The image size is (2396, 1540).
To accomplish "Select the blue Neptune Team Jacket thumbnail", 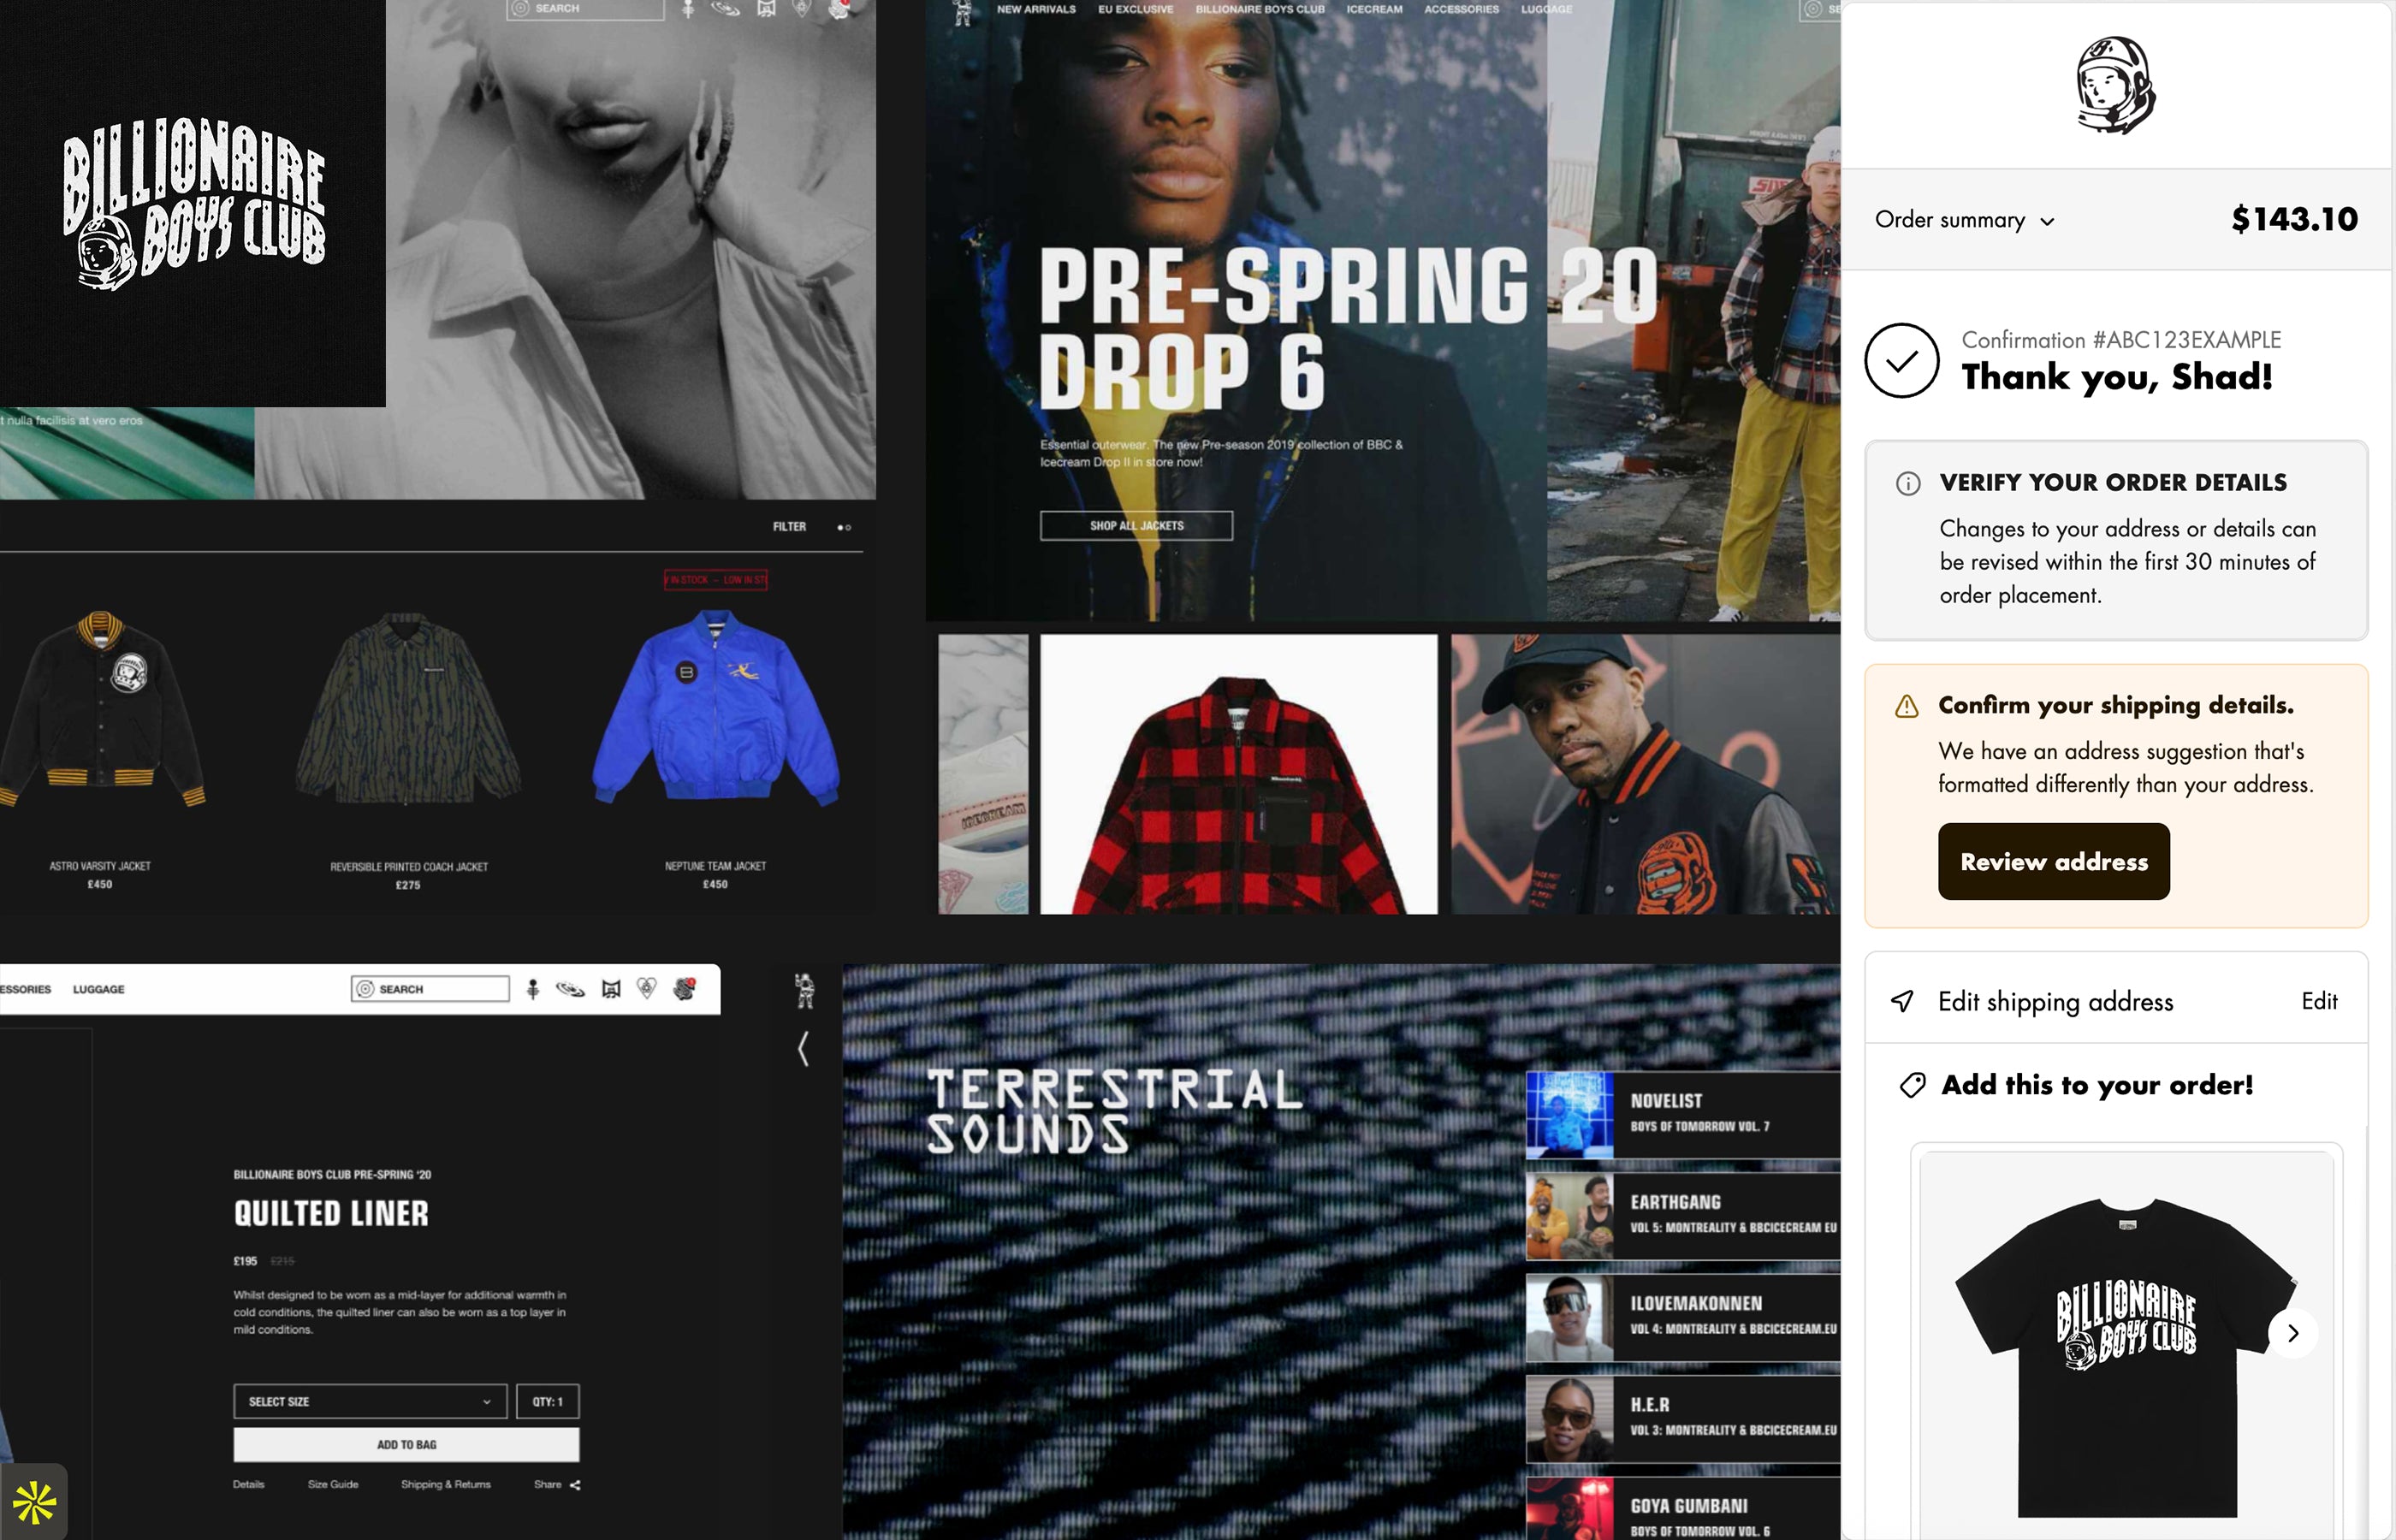I will pyautogui.click(x=716, y=709).
